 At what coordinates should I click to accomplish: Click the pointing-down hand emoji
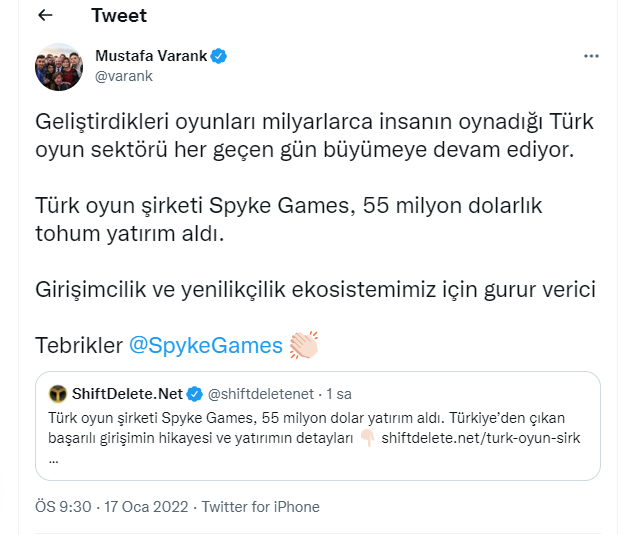(x=365, y=439)
